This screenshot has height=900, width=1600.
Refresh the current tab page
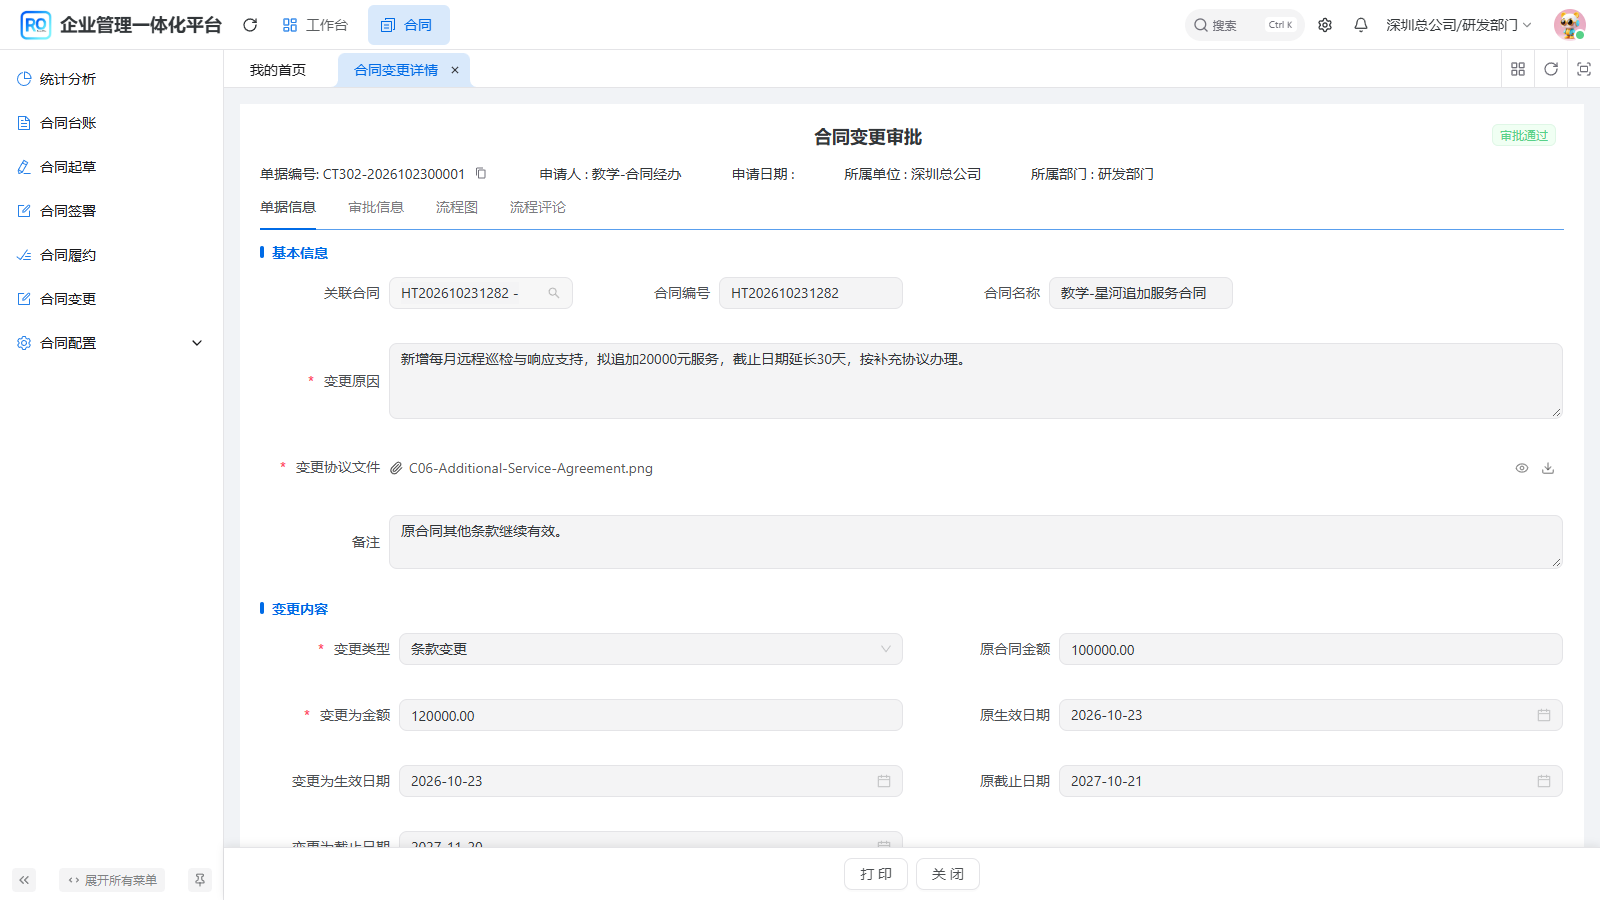coord(1551,69)
